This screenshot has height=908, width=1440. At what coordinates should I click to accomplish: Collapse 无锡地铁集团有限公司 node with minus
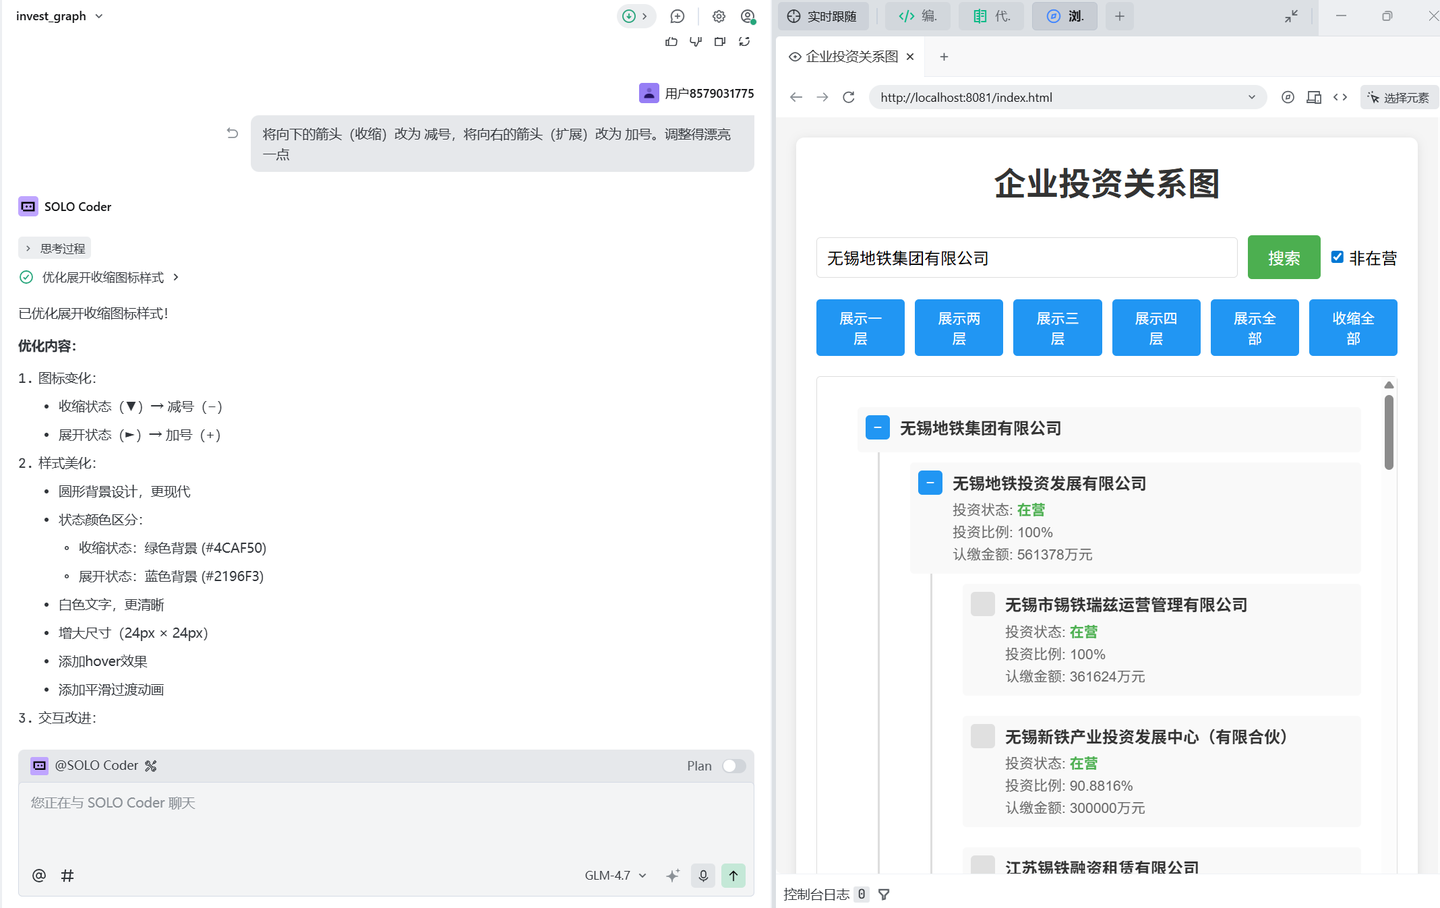877,427
